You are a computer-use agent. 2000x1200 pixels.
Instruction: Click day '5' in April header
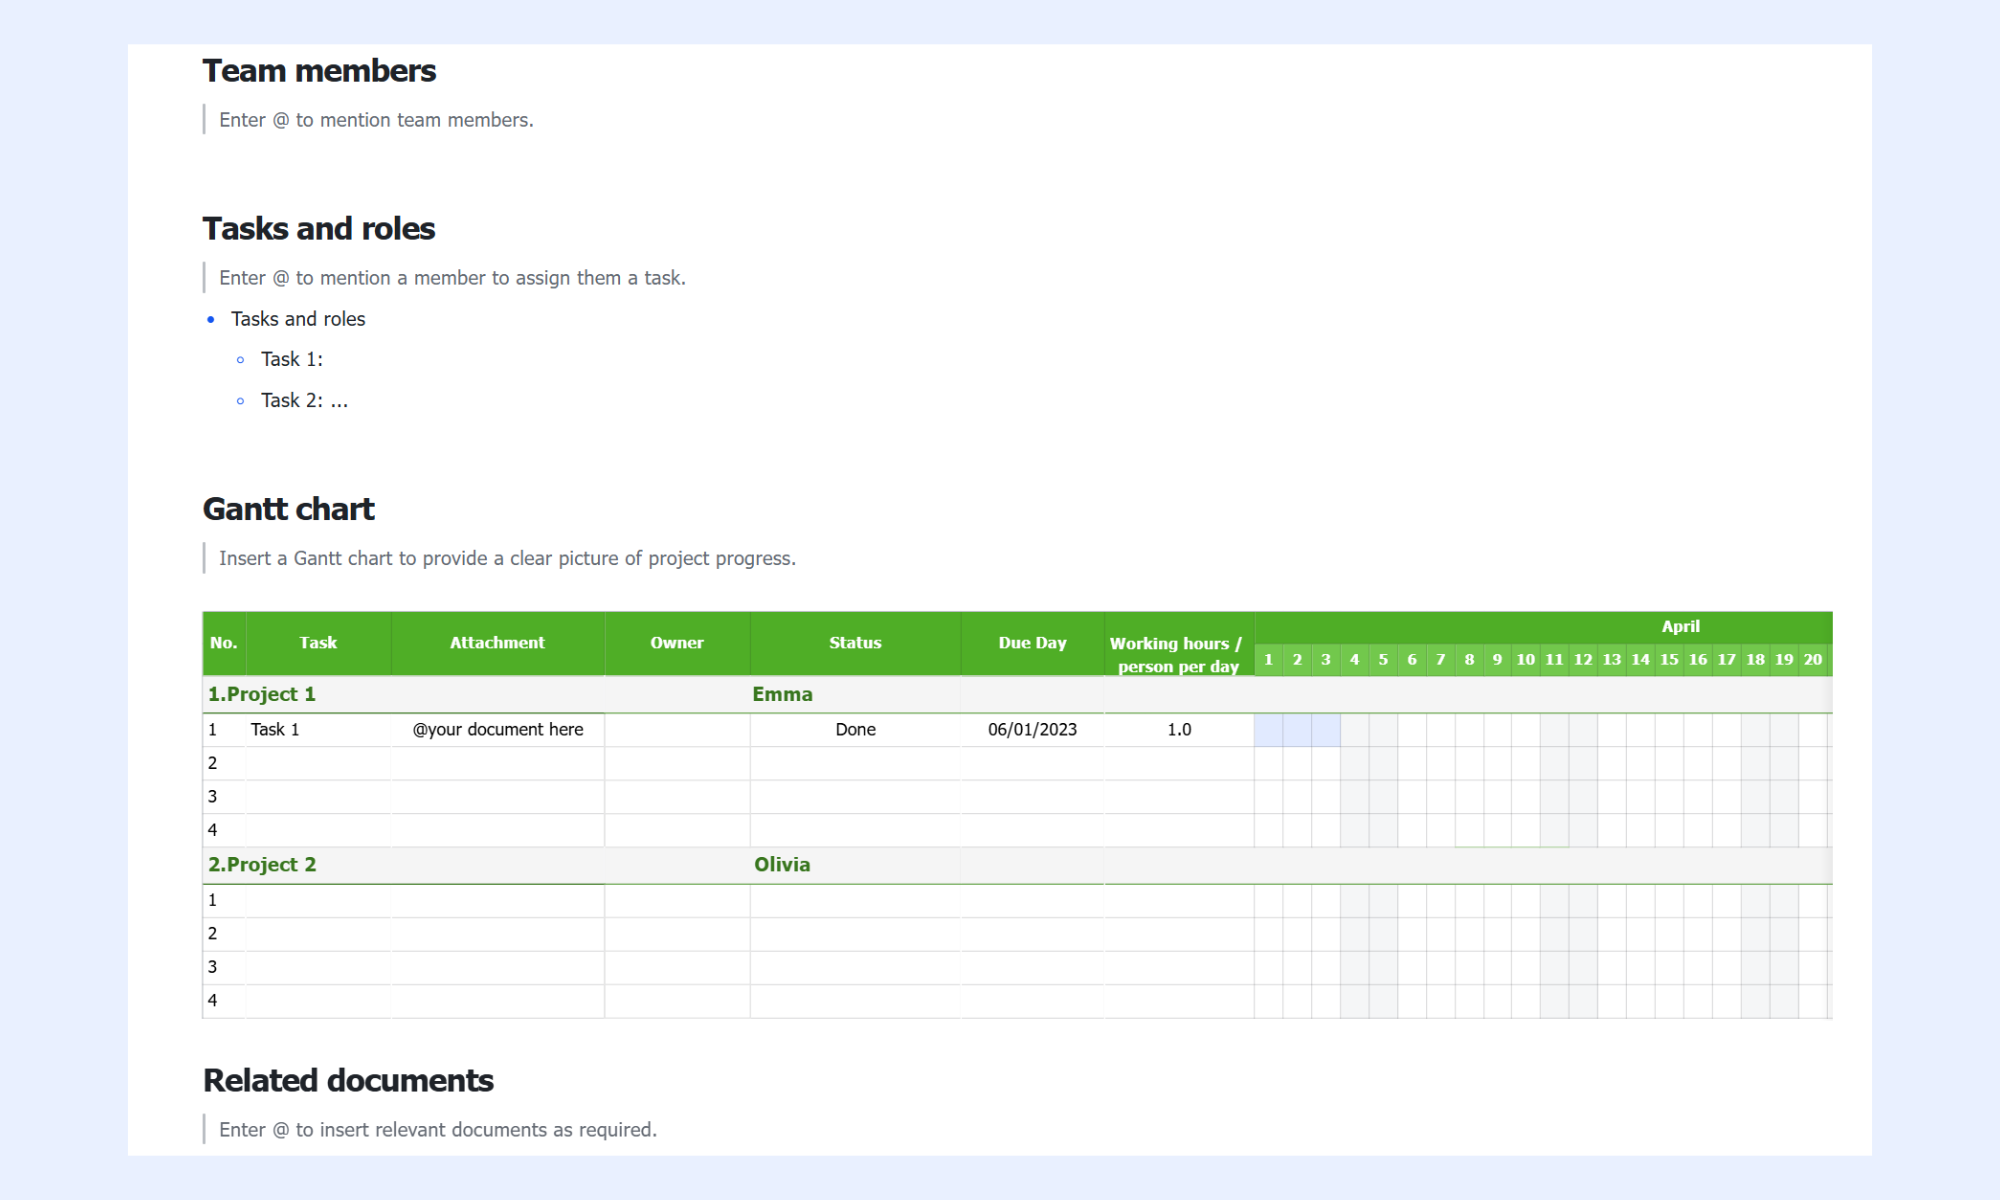1383,660
